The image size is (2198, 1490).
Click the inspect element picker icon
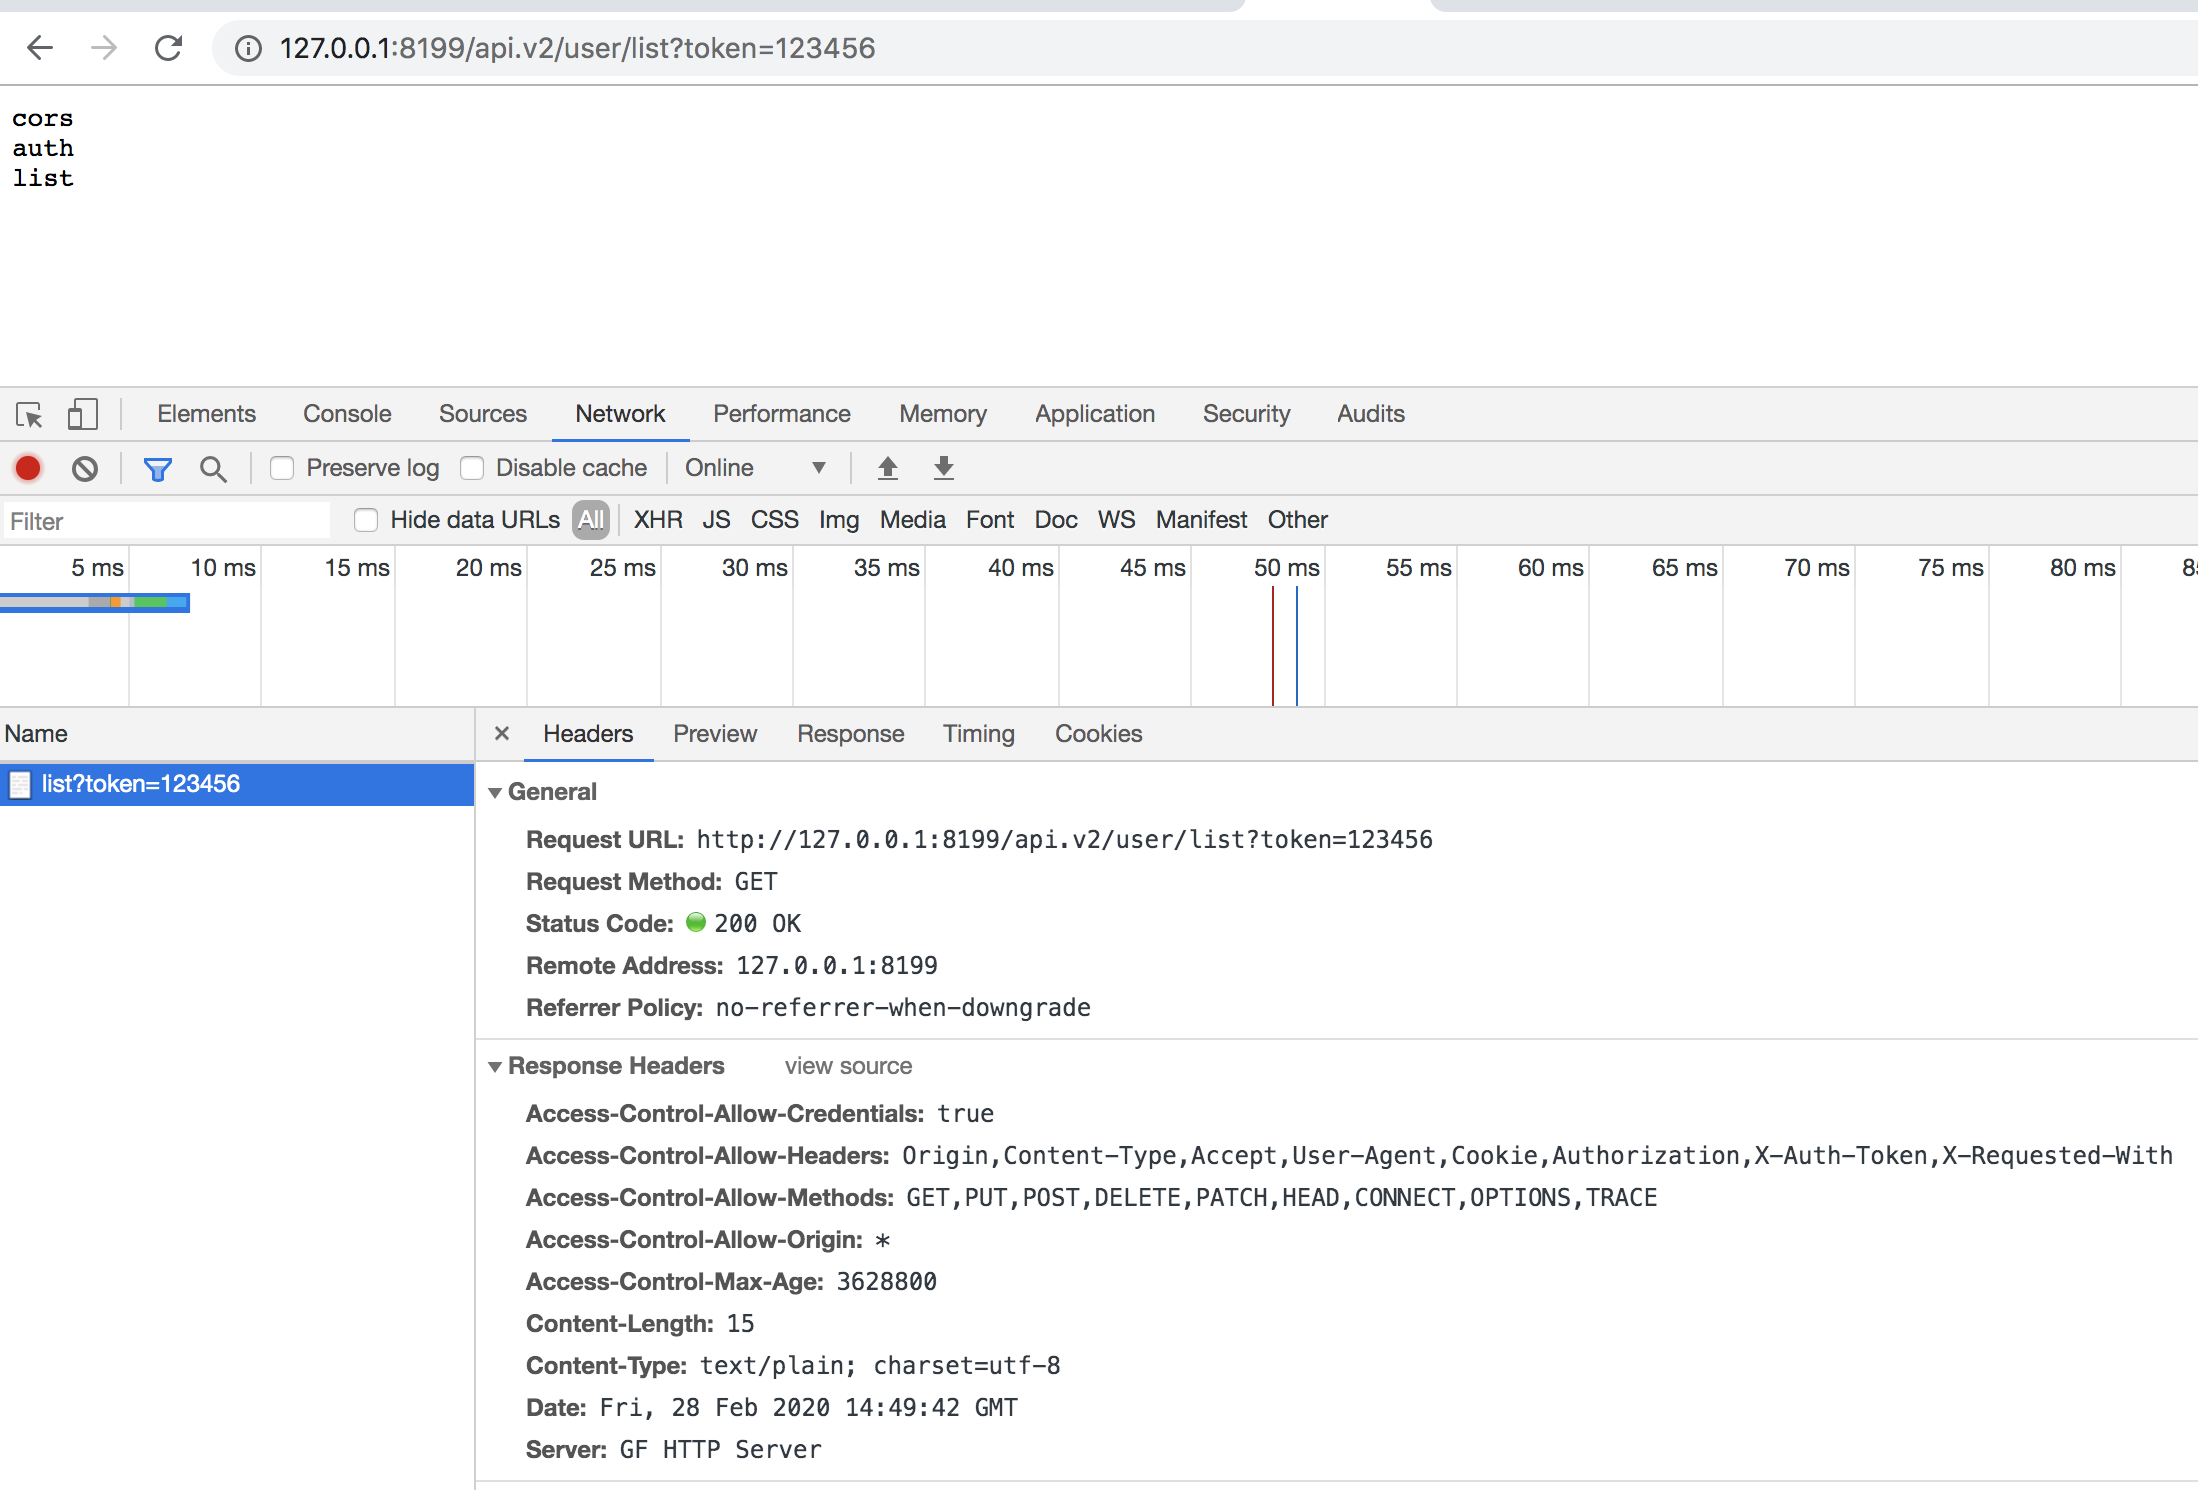(29, 414)
